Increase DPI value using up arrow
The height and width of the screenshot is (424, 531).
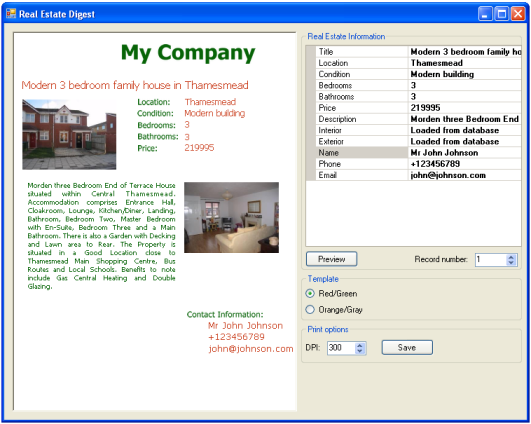point(360,345)
